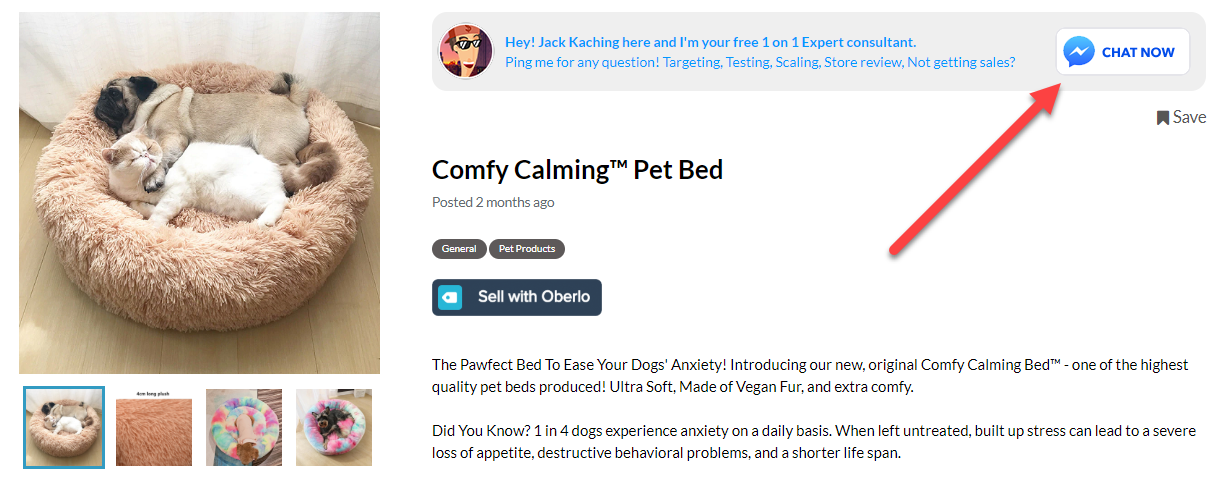Click the Hey! Jack Kaching here headline
Viewport: 1221px width, 477px height.
click(710, 42)
